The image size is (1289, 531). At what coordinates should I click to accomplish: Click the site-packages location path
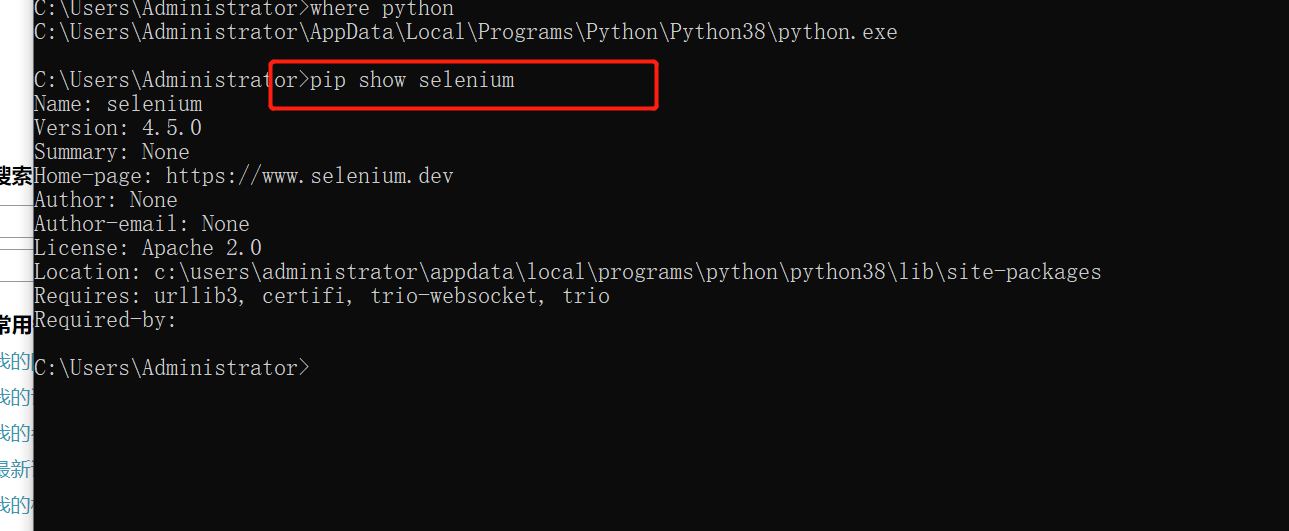click(627, 272)
